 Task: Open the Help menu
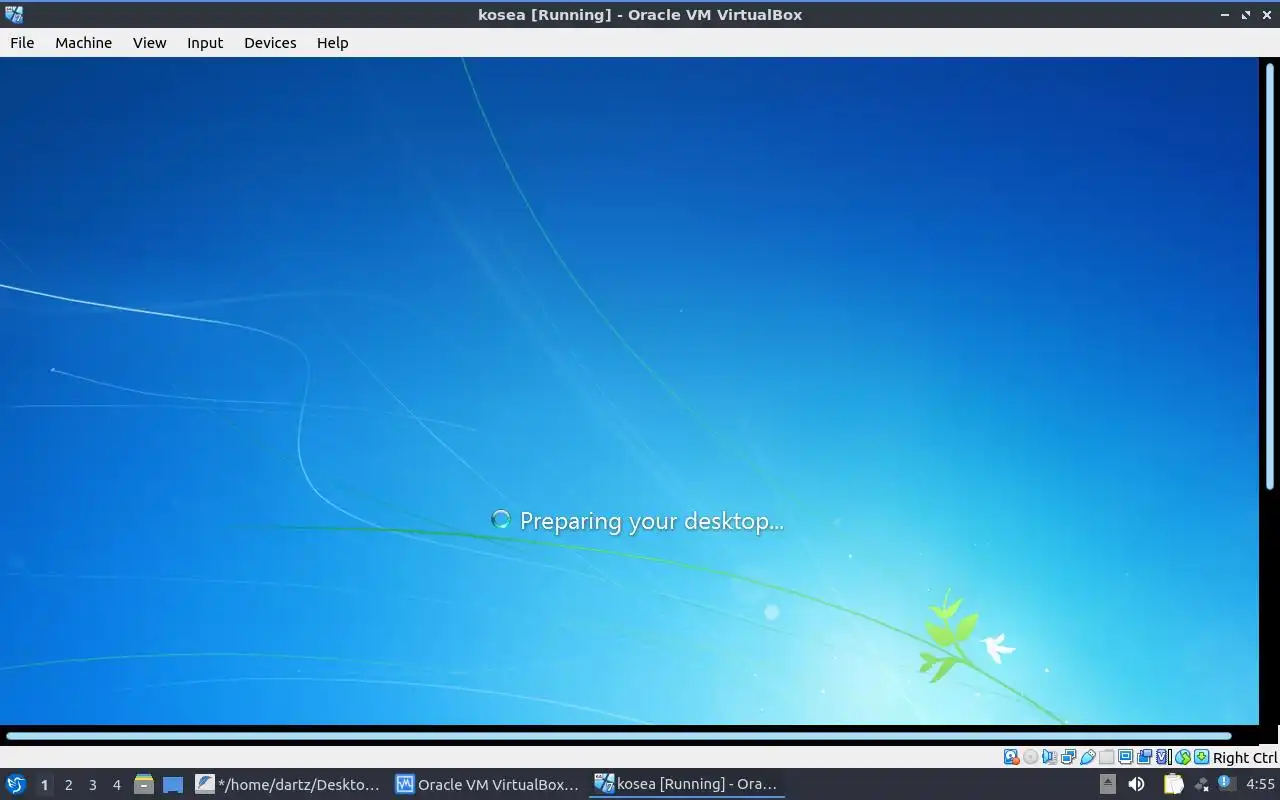click(x=332, y=43)
